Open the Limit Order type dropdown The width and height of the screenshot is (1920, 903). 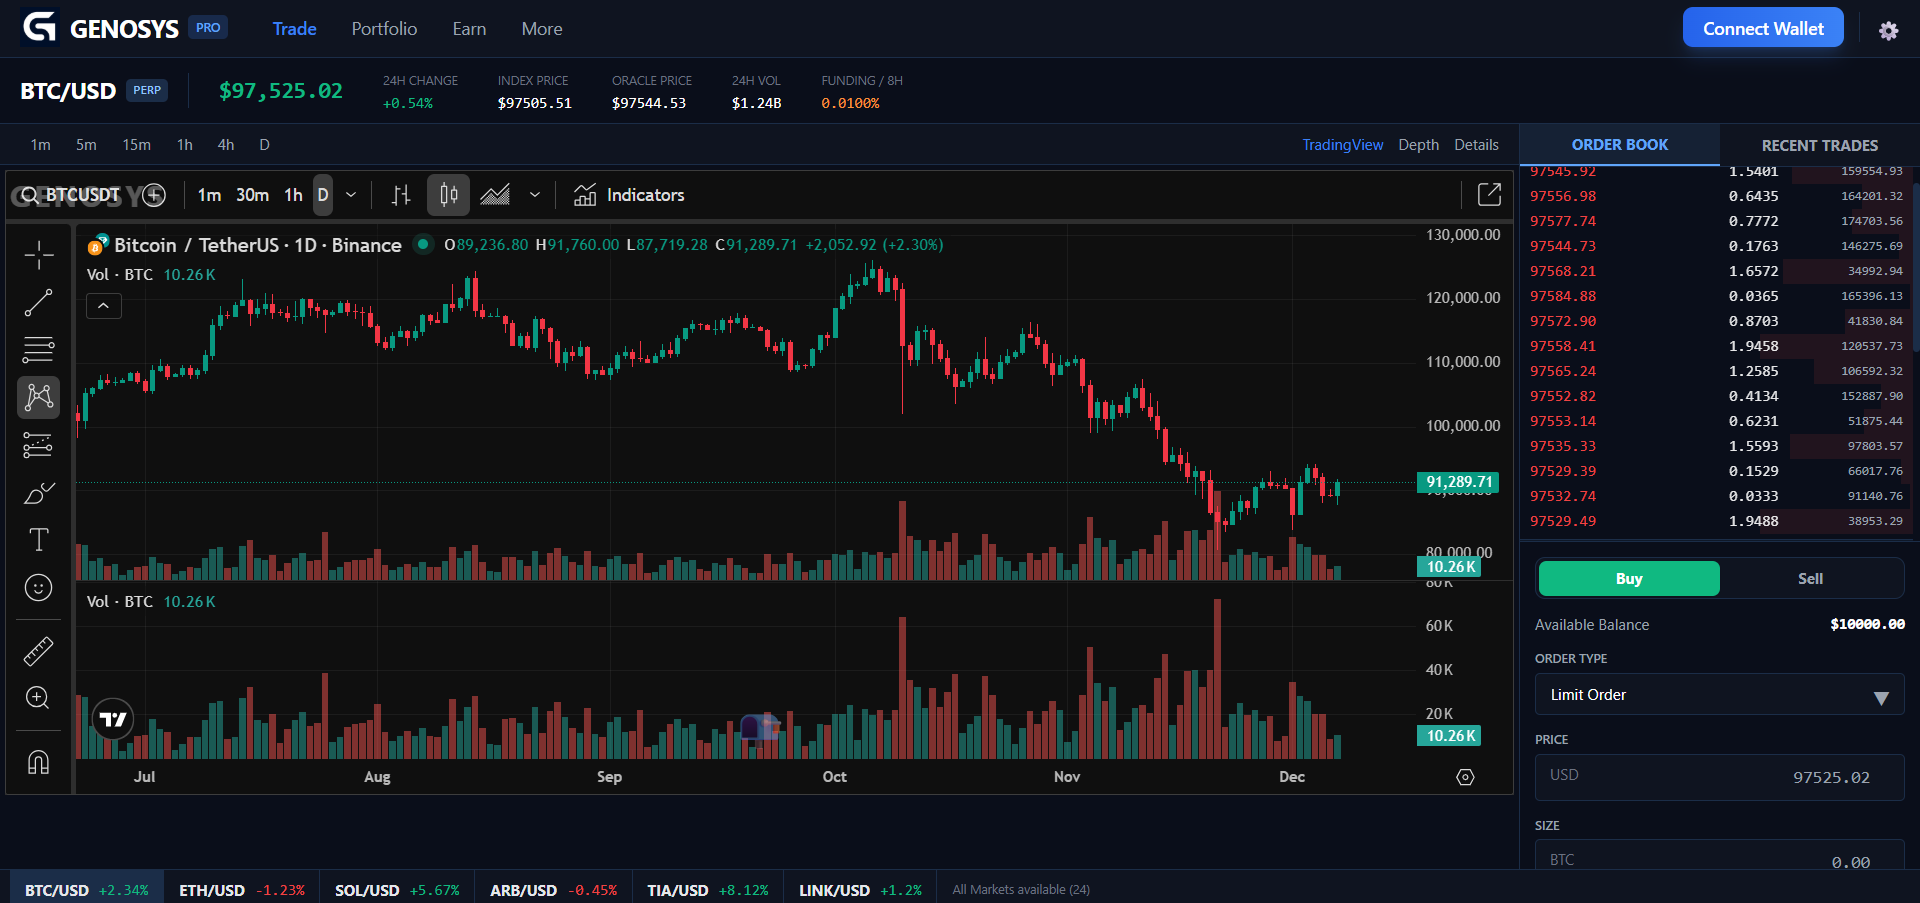click(1718, 694)
